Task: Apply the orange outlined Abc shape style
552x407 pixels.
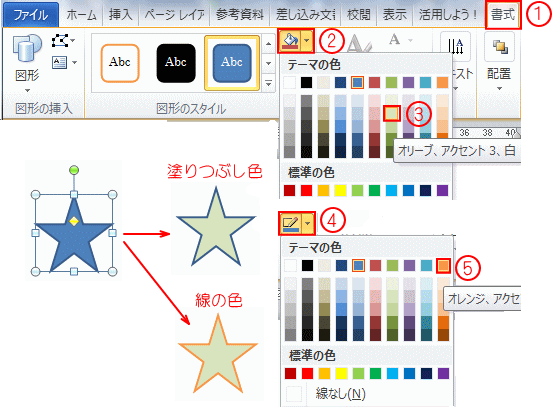Action: (x=120, y=63)
